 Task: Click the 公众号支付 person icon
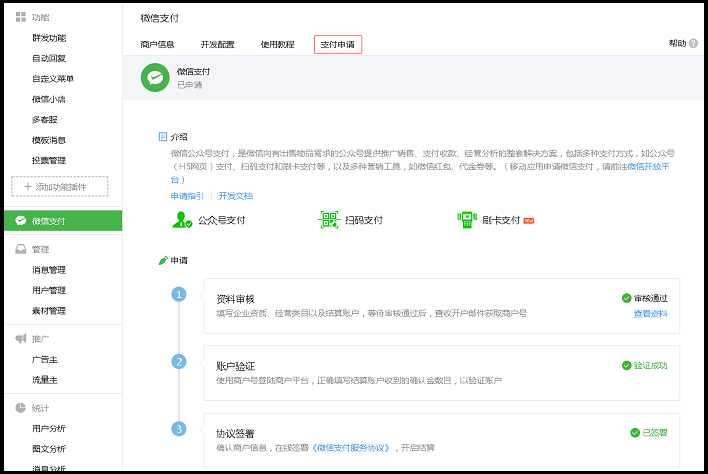tap(182, 220)
